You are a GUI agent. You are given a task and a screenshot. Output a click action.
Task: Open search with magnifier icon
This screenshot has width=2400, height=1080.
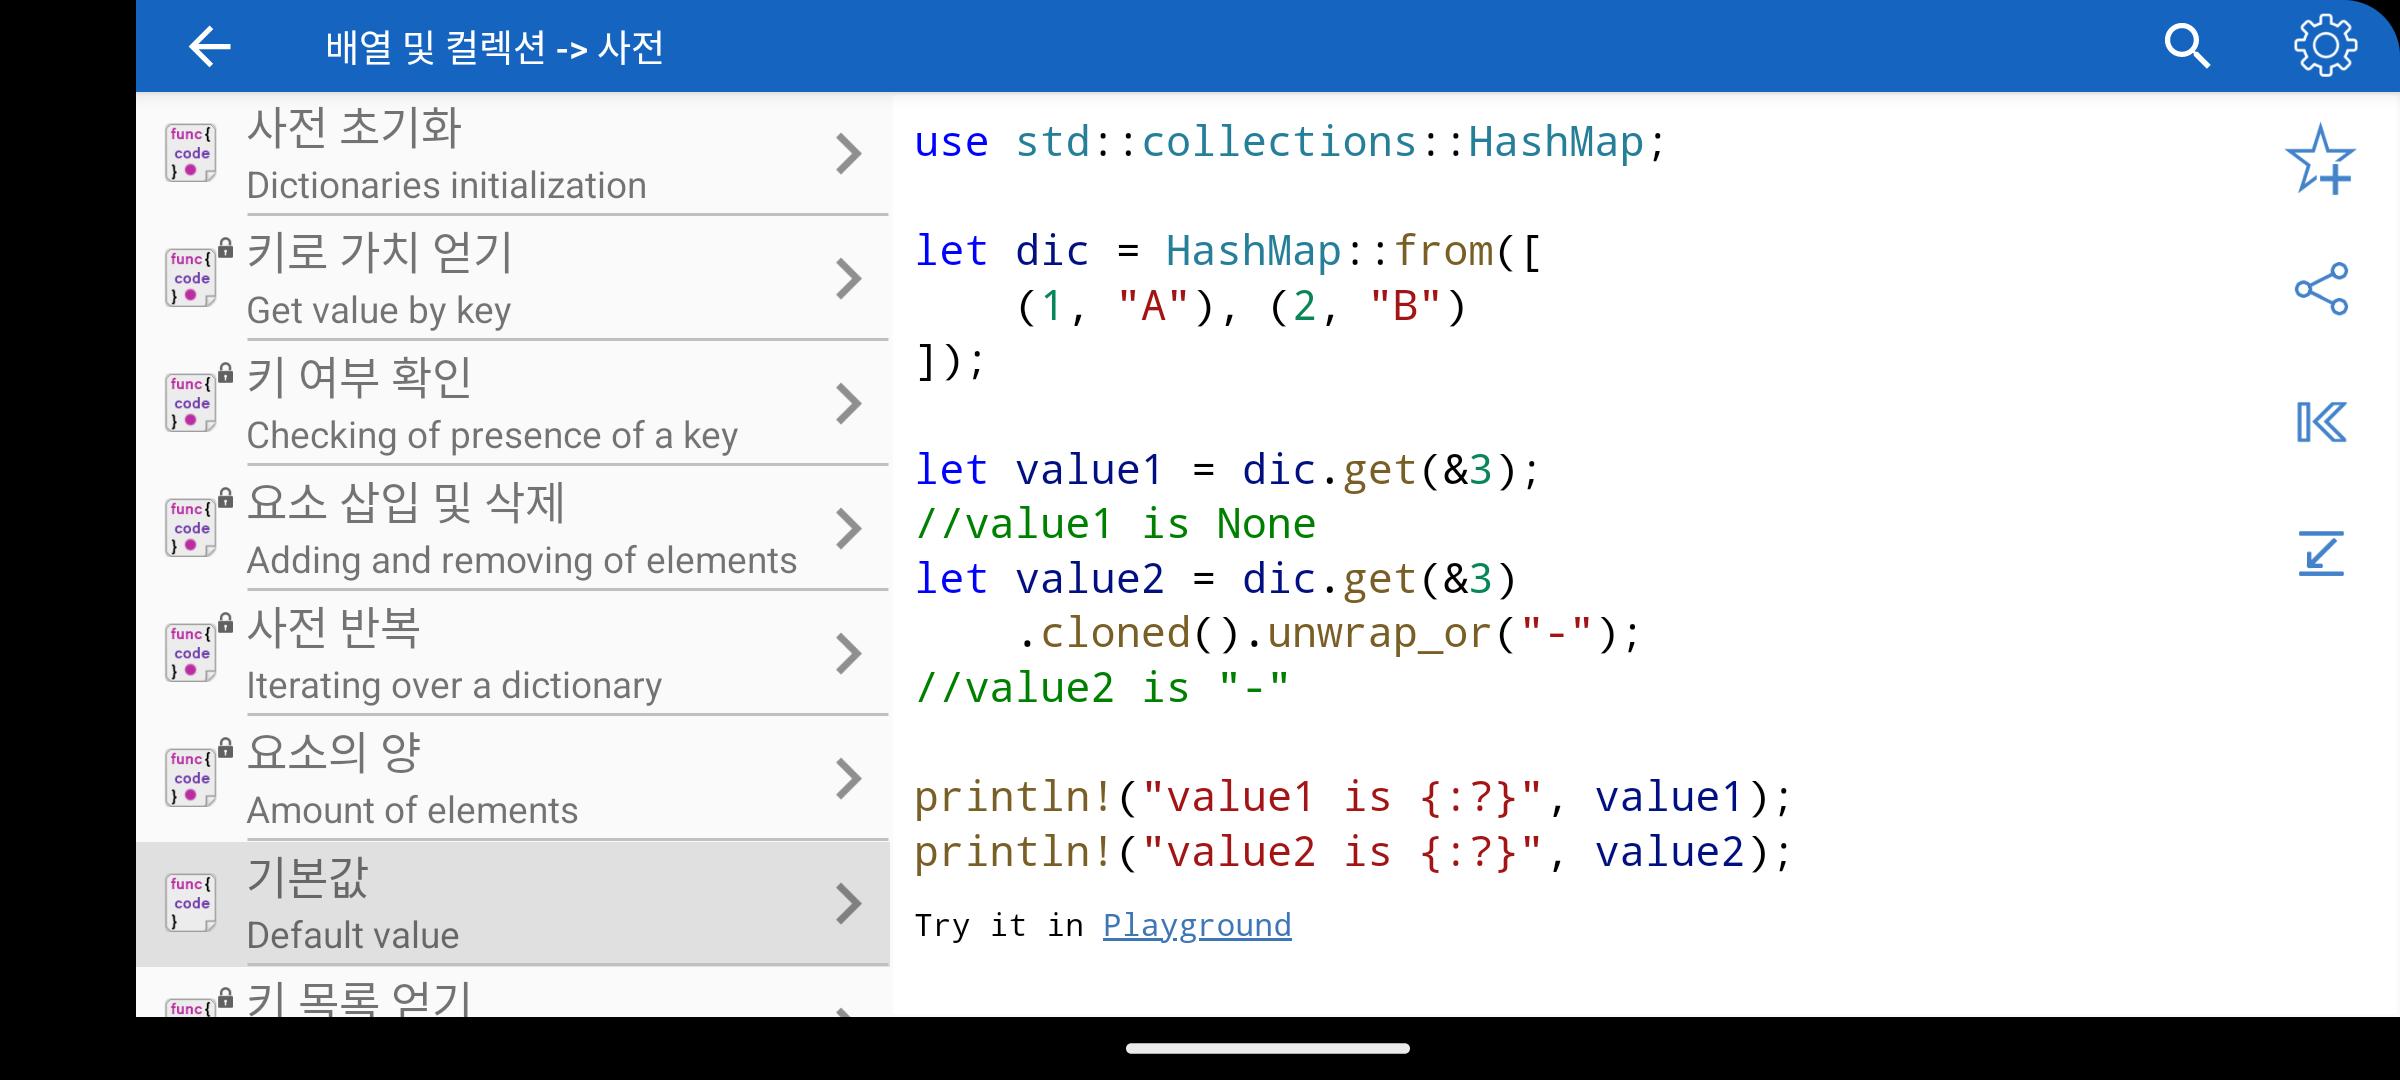tap(2186, 47)
